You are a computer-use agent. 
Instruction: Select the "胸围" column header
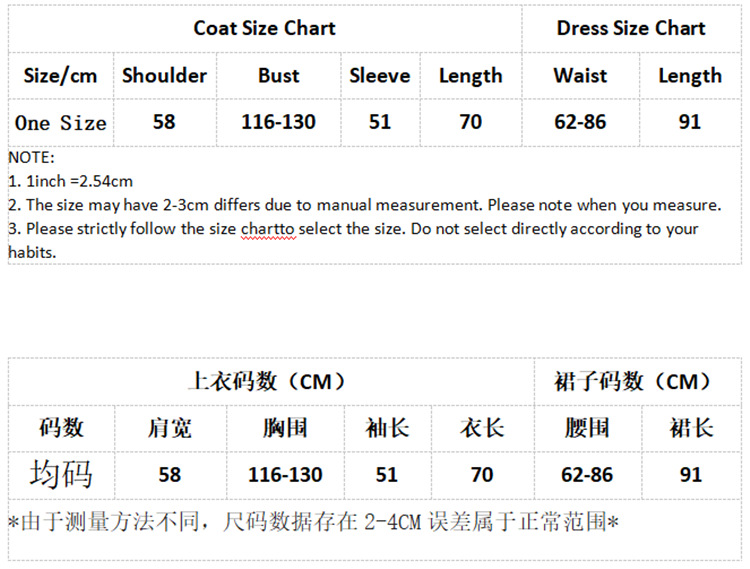point(285,428)
